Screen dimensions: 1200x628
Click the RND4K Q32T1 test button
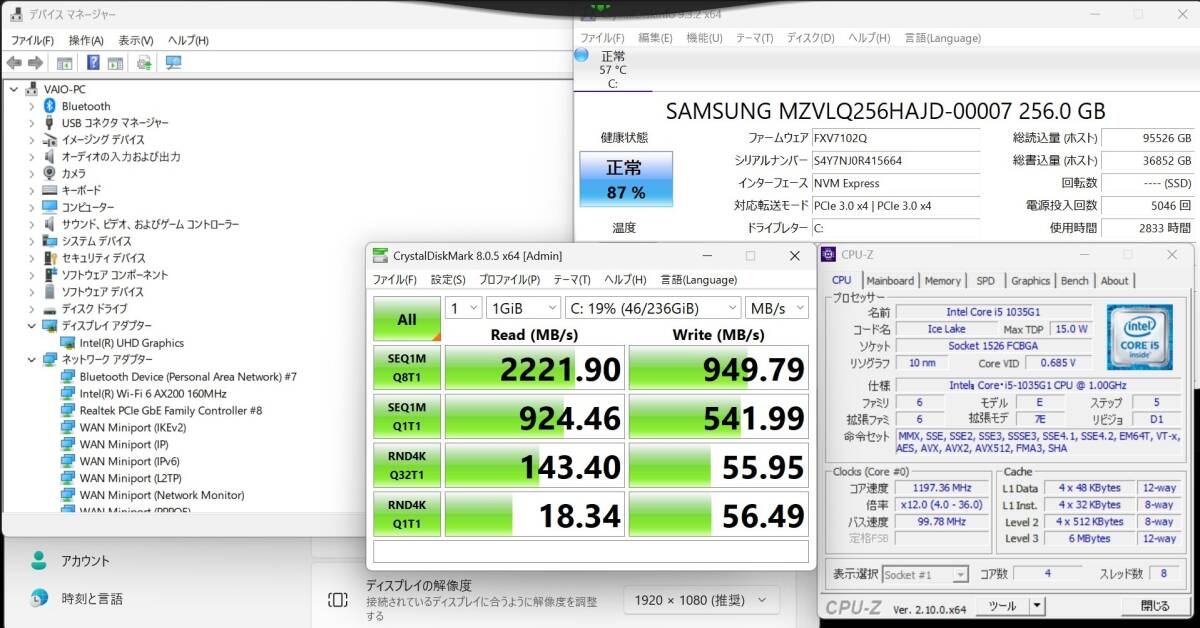(407, 465)
